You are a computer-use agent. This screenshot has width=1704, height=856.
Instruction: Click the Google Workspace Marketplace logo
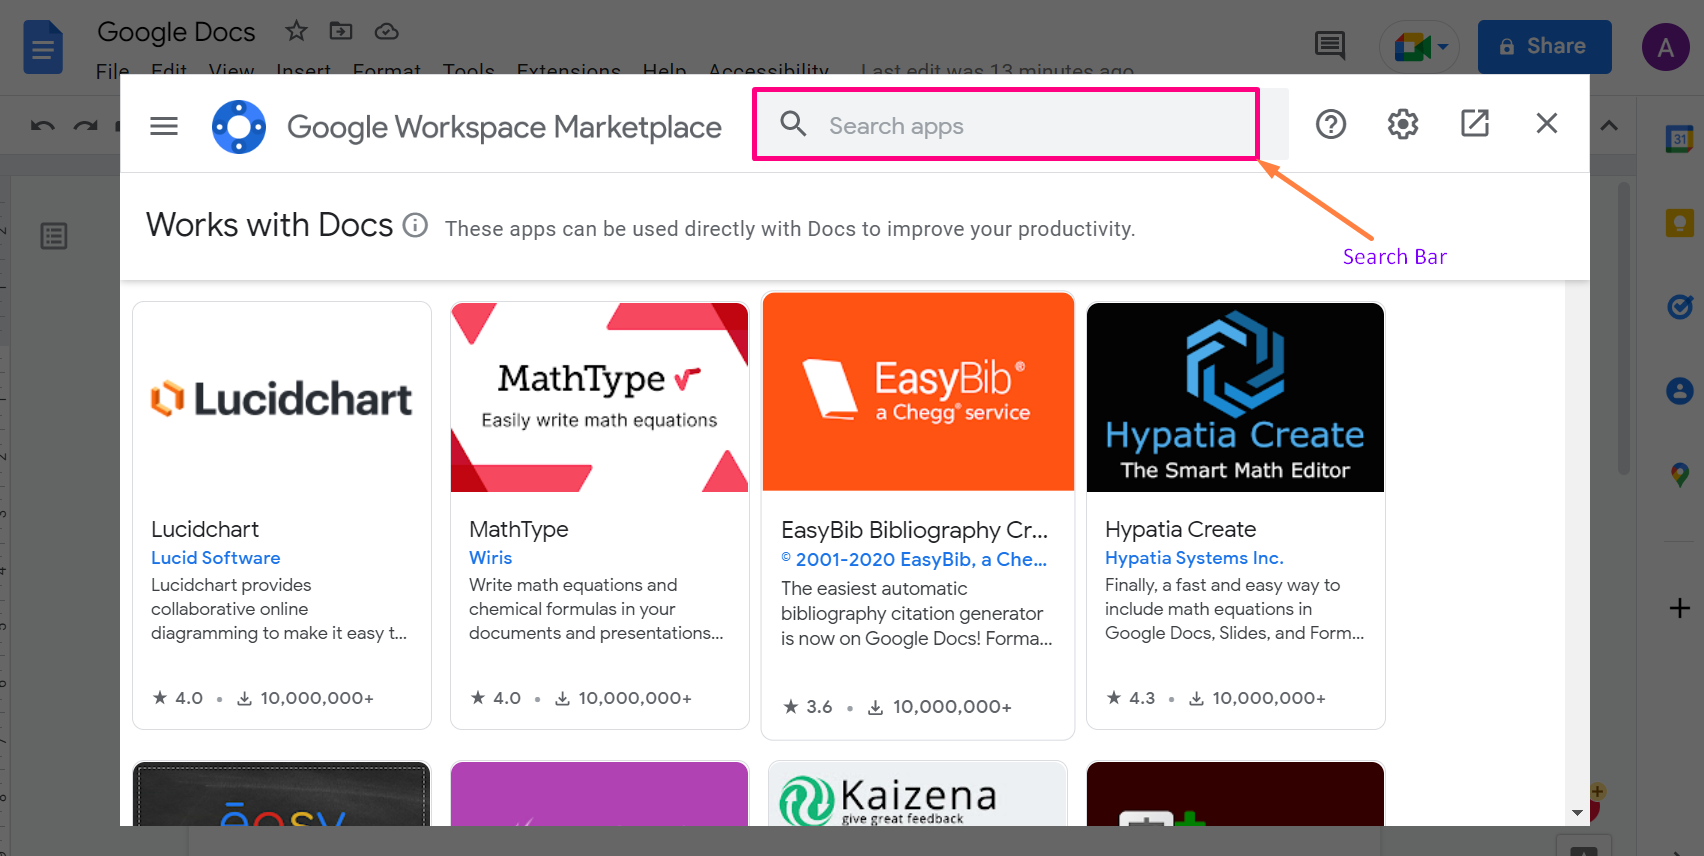click(x=239, y=127)
